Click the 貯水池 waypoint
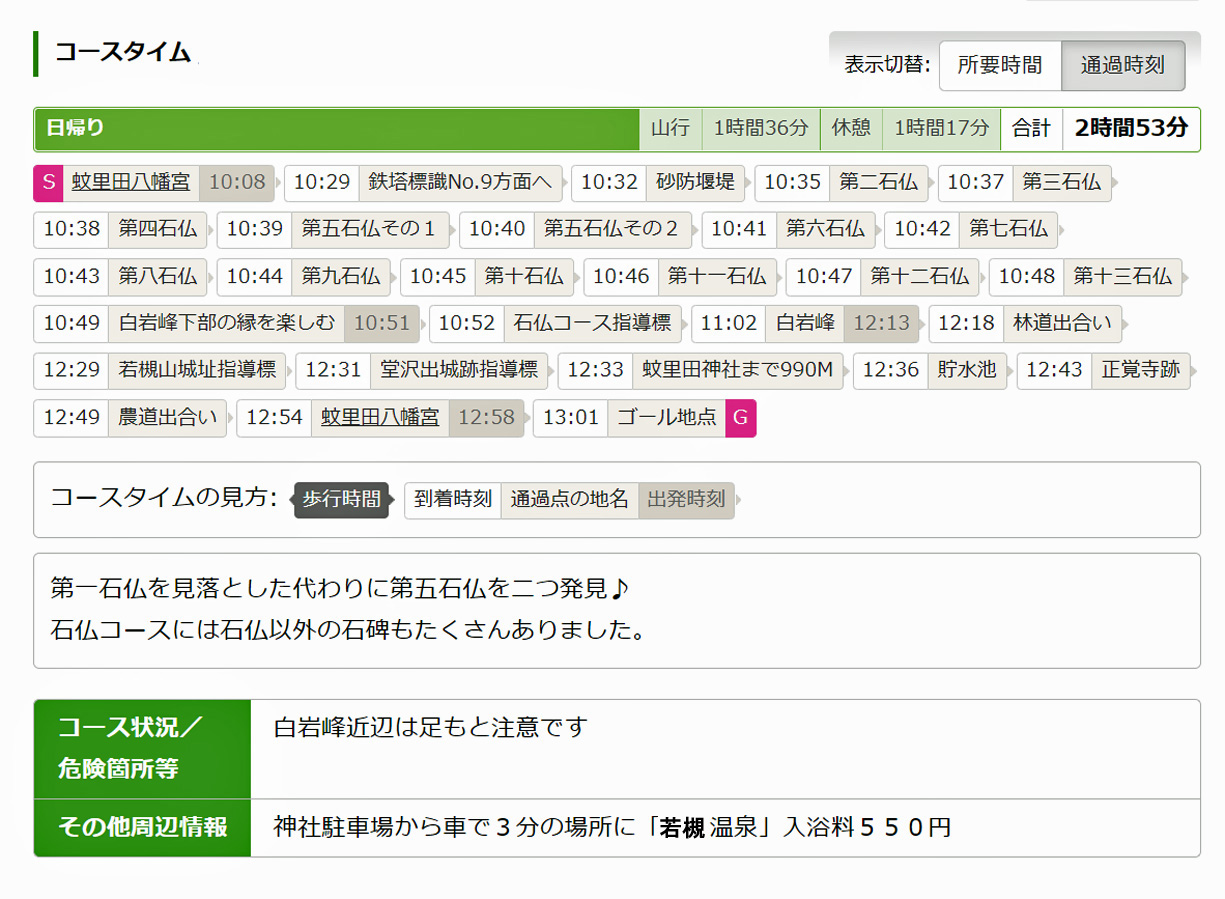The image size is (1225, 899). pos(967,370)
